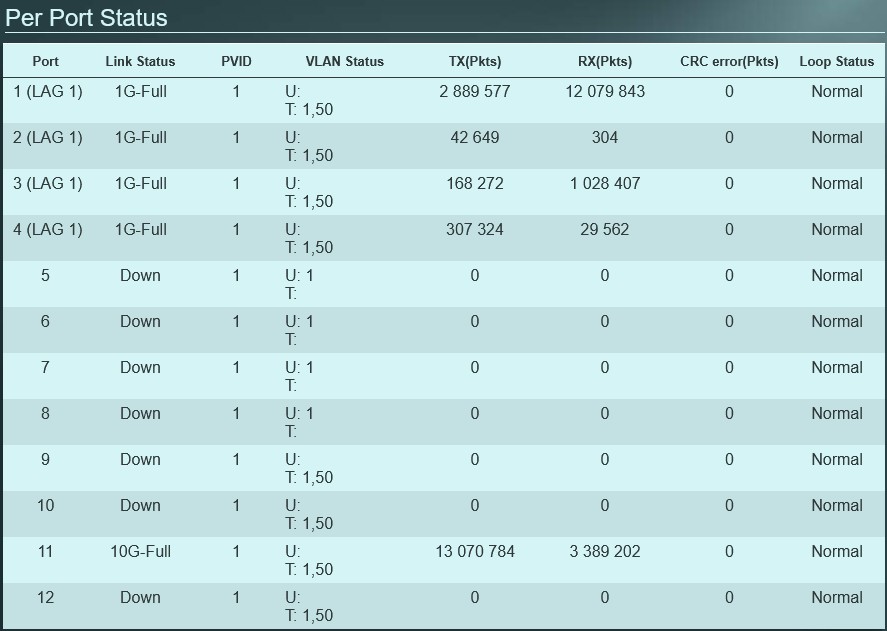Screen dimensions: 887x631
Task: Click RX value 1 028 407
Action: point(605,184)
